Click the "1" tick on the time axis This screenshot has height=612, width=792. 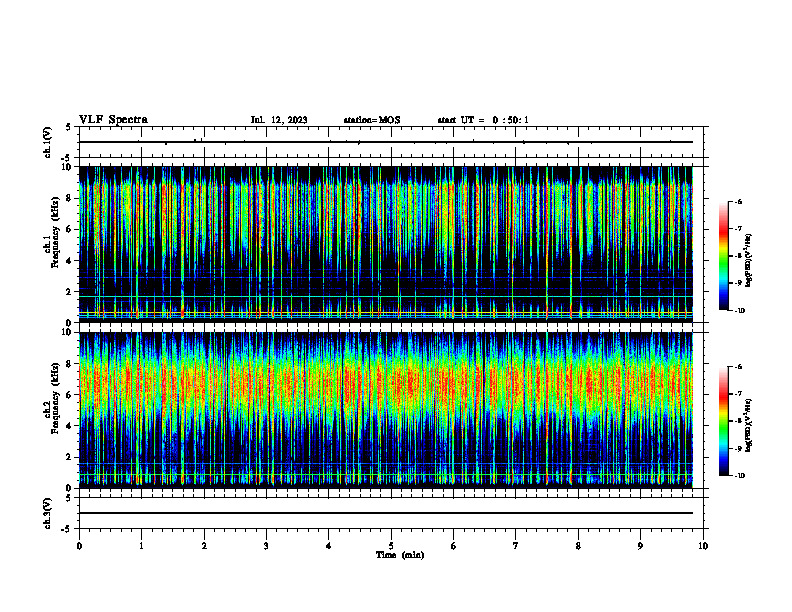[141, 546]
